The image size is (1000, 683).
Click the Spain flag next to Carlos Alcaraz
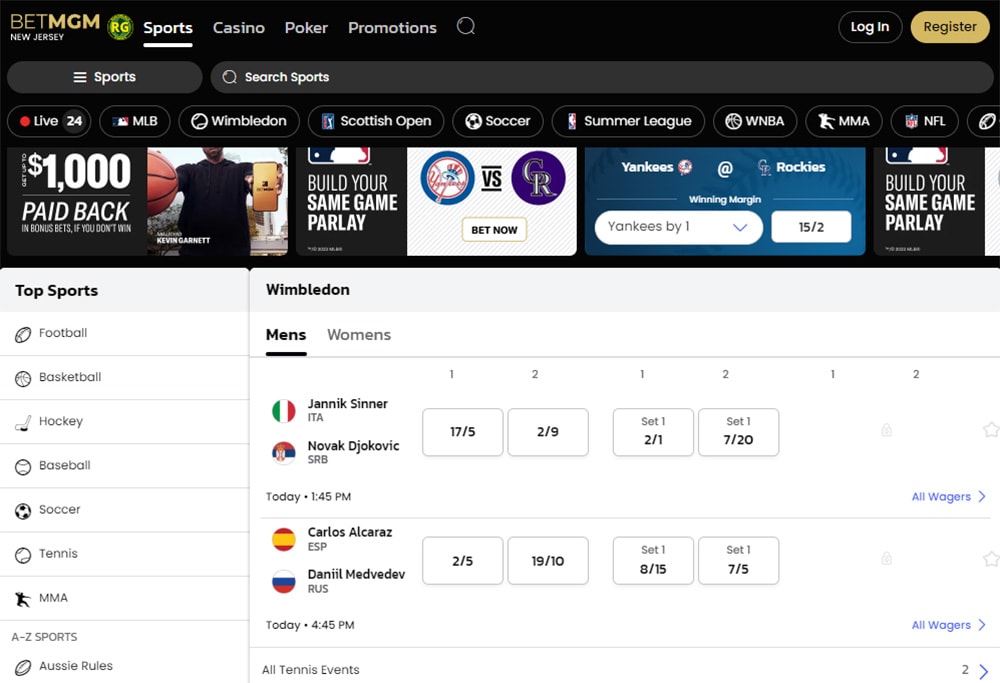point(284,540)
